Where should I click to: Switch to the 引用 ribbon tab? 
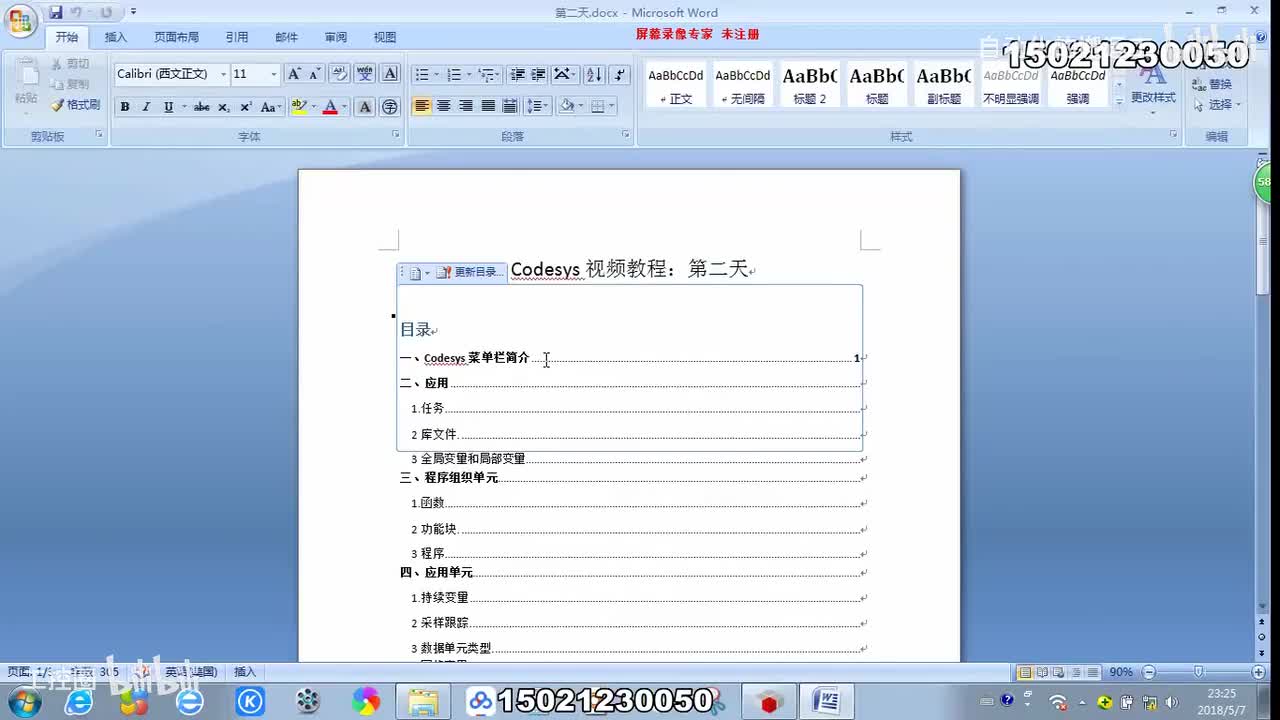(x=237, y=37)
